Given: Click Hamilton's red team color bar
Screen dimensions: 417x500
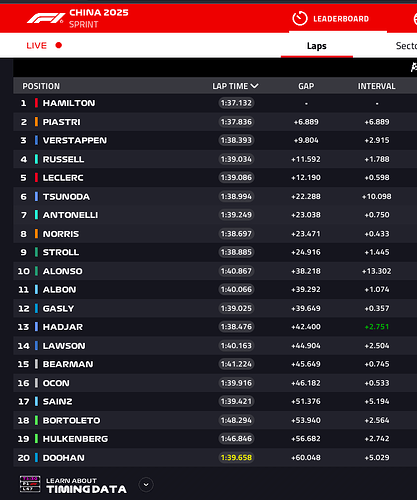Looking at the screenshot, I should (x=36, y=103).
